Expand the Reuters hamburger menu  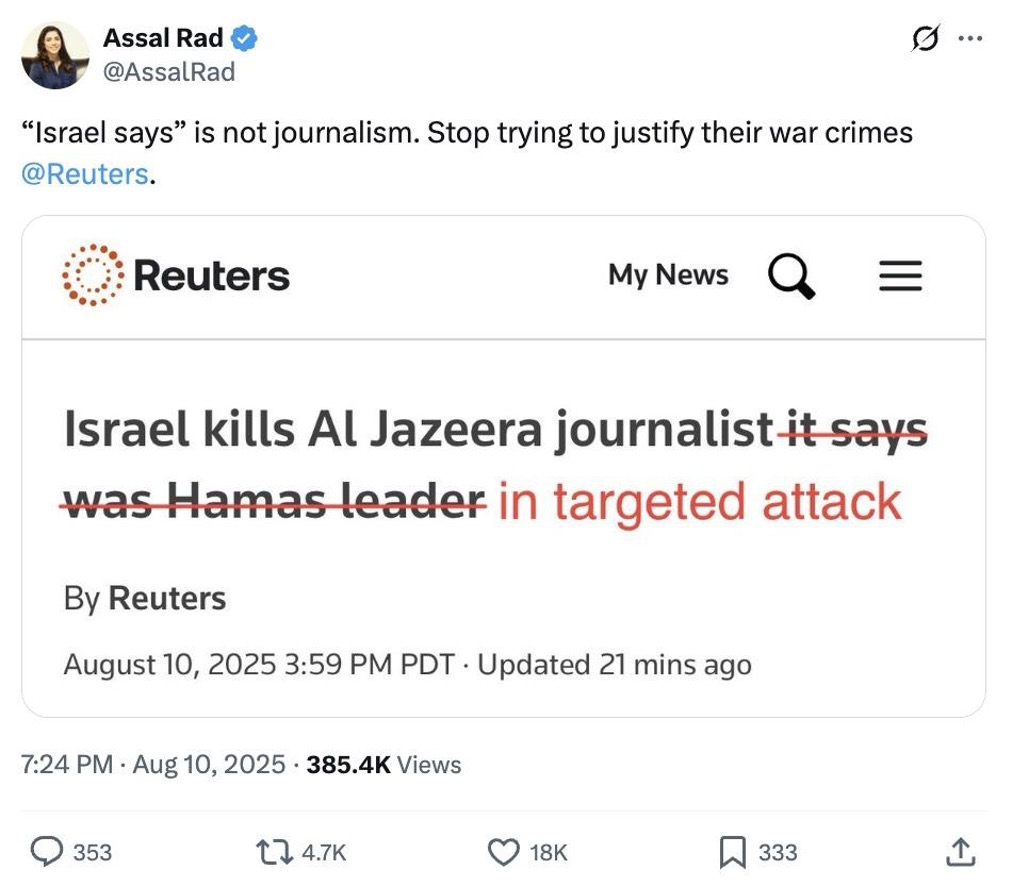click(900, 275)
